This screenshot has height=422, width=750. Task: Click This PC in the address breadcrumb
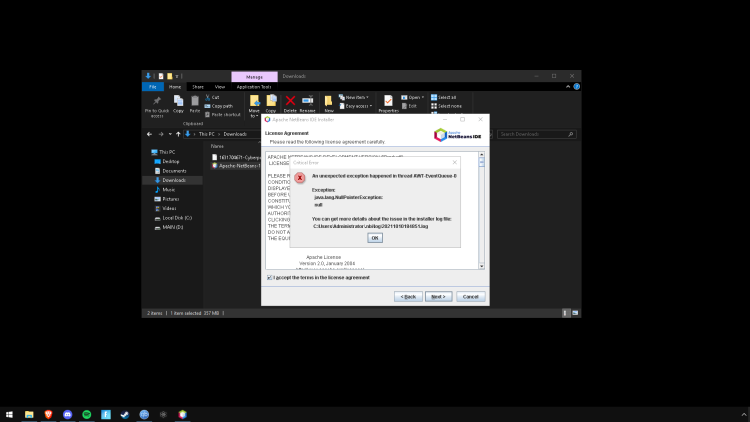coord(207,134)
